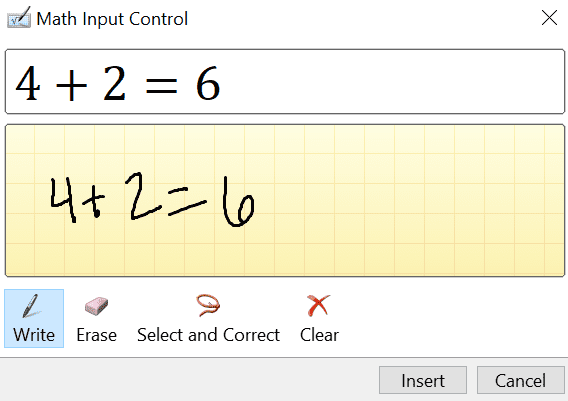The width and height of the screenshot is (568, 401).
Task: Close the Math Input Control window
Action: tap(549, 18)
